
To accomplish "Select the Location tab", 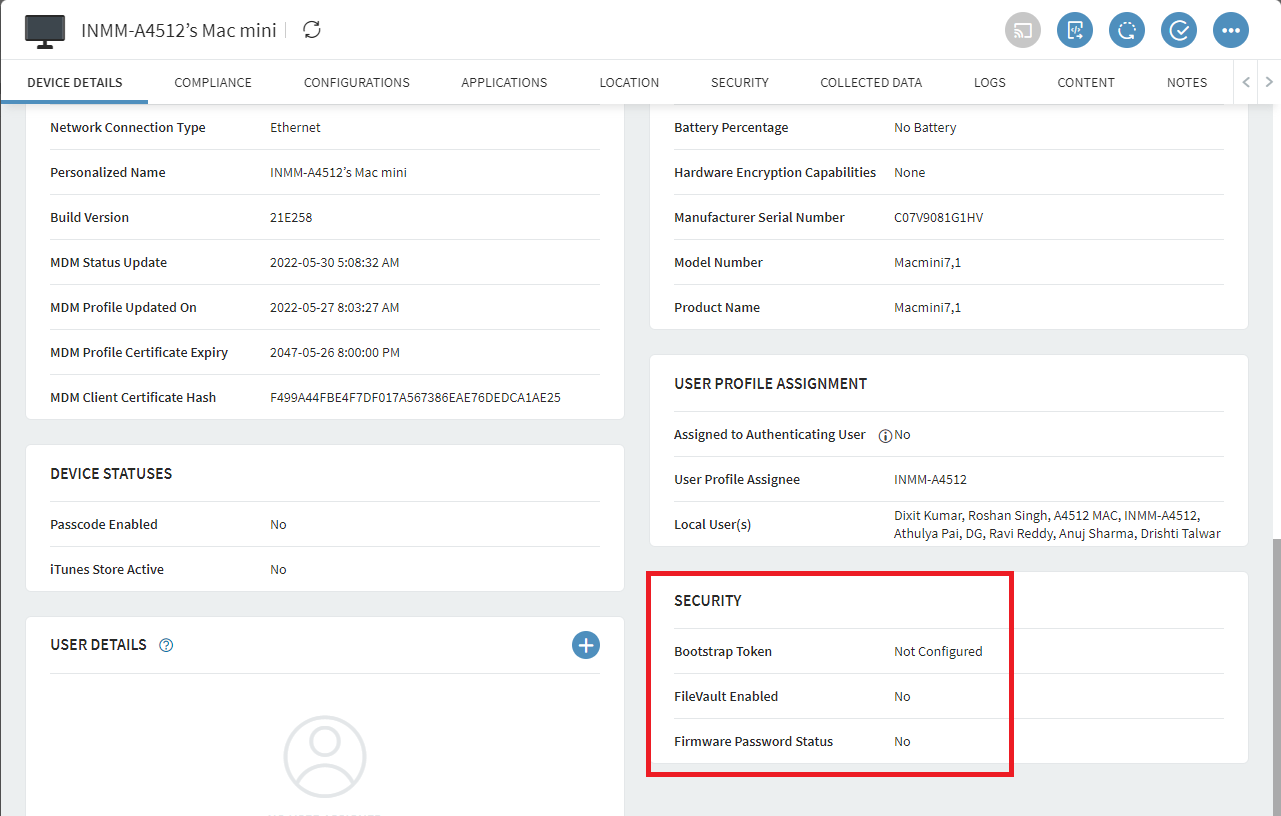I will (629, 83).
